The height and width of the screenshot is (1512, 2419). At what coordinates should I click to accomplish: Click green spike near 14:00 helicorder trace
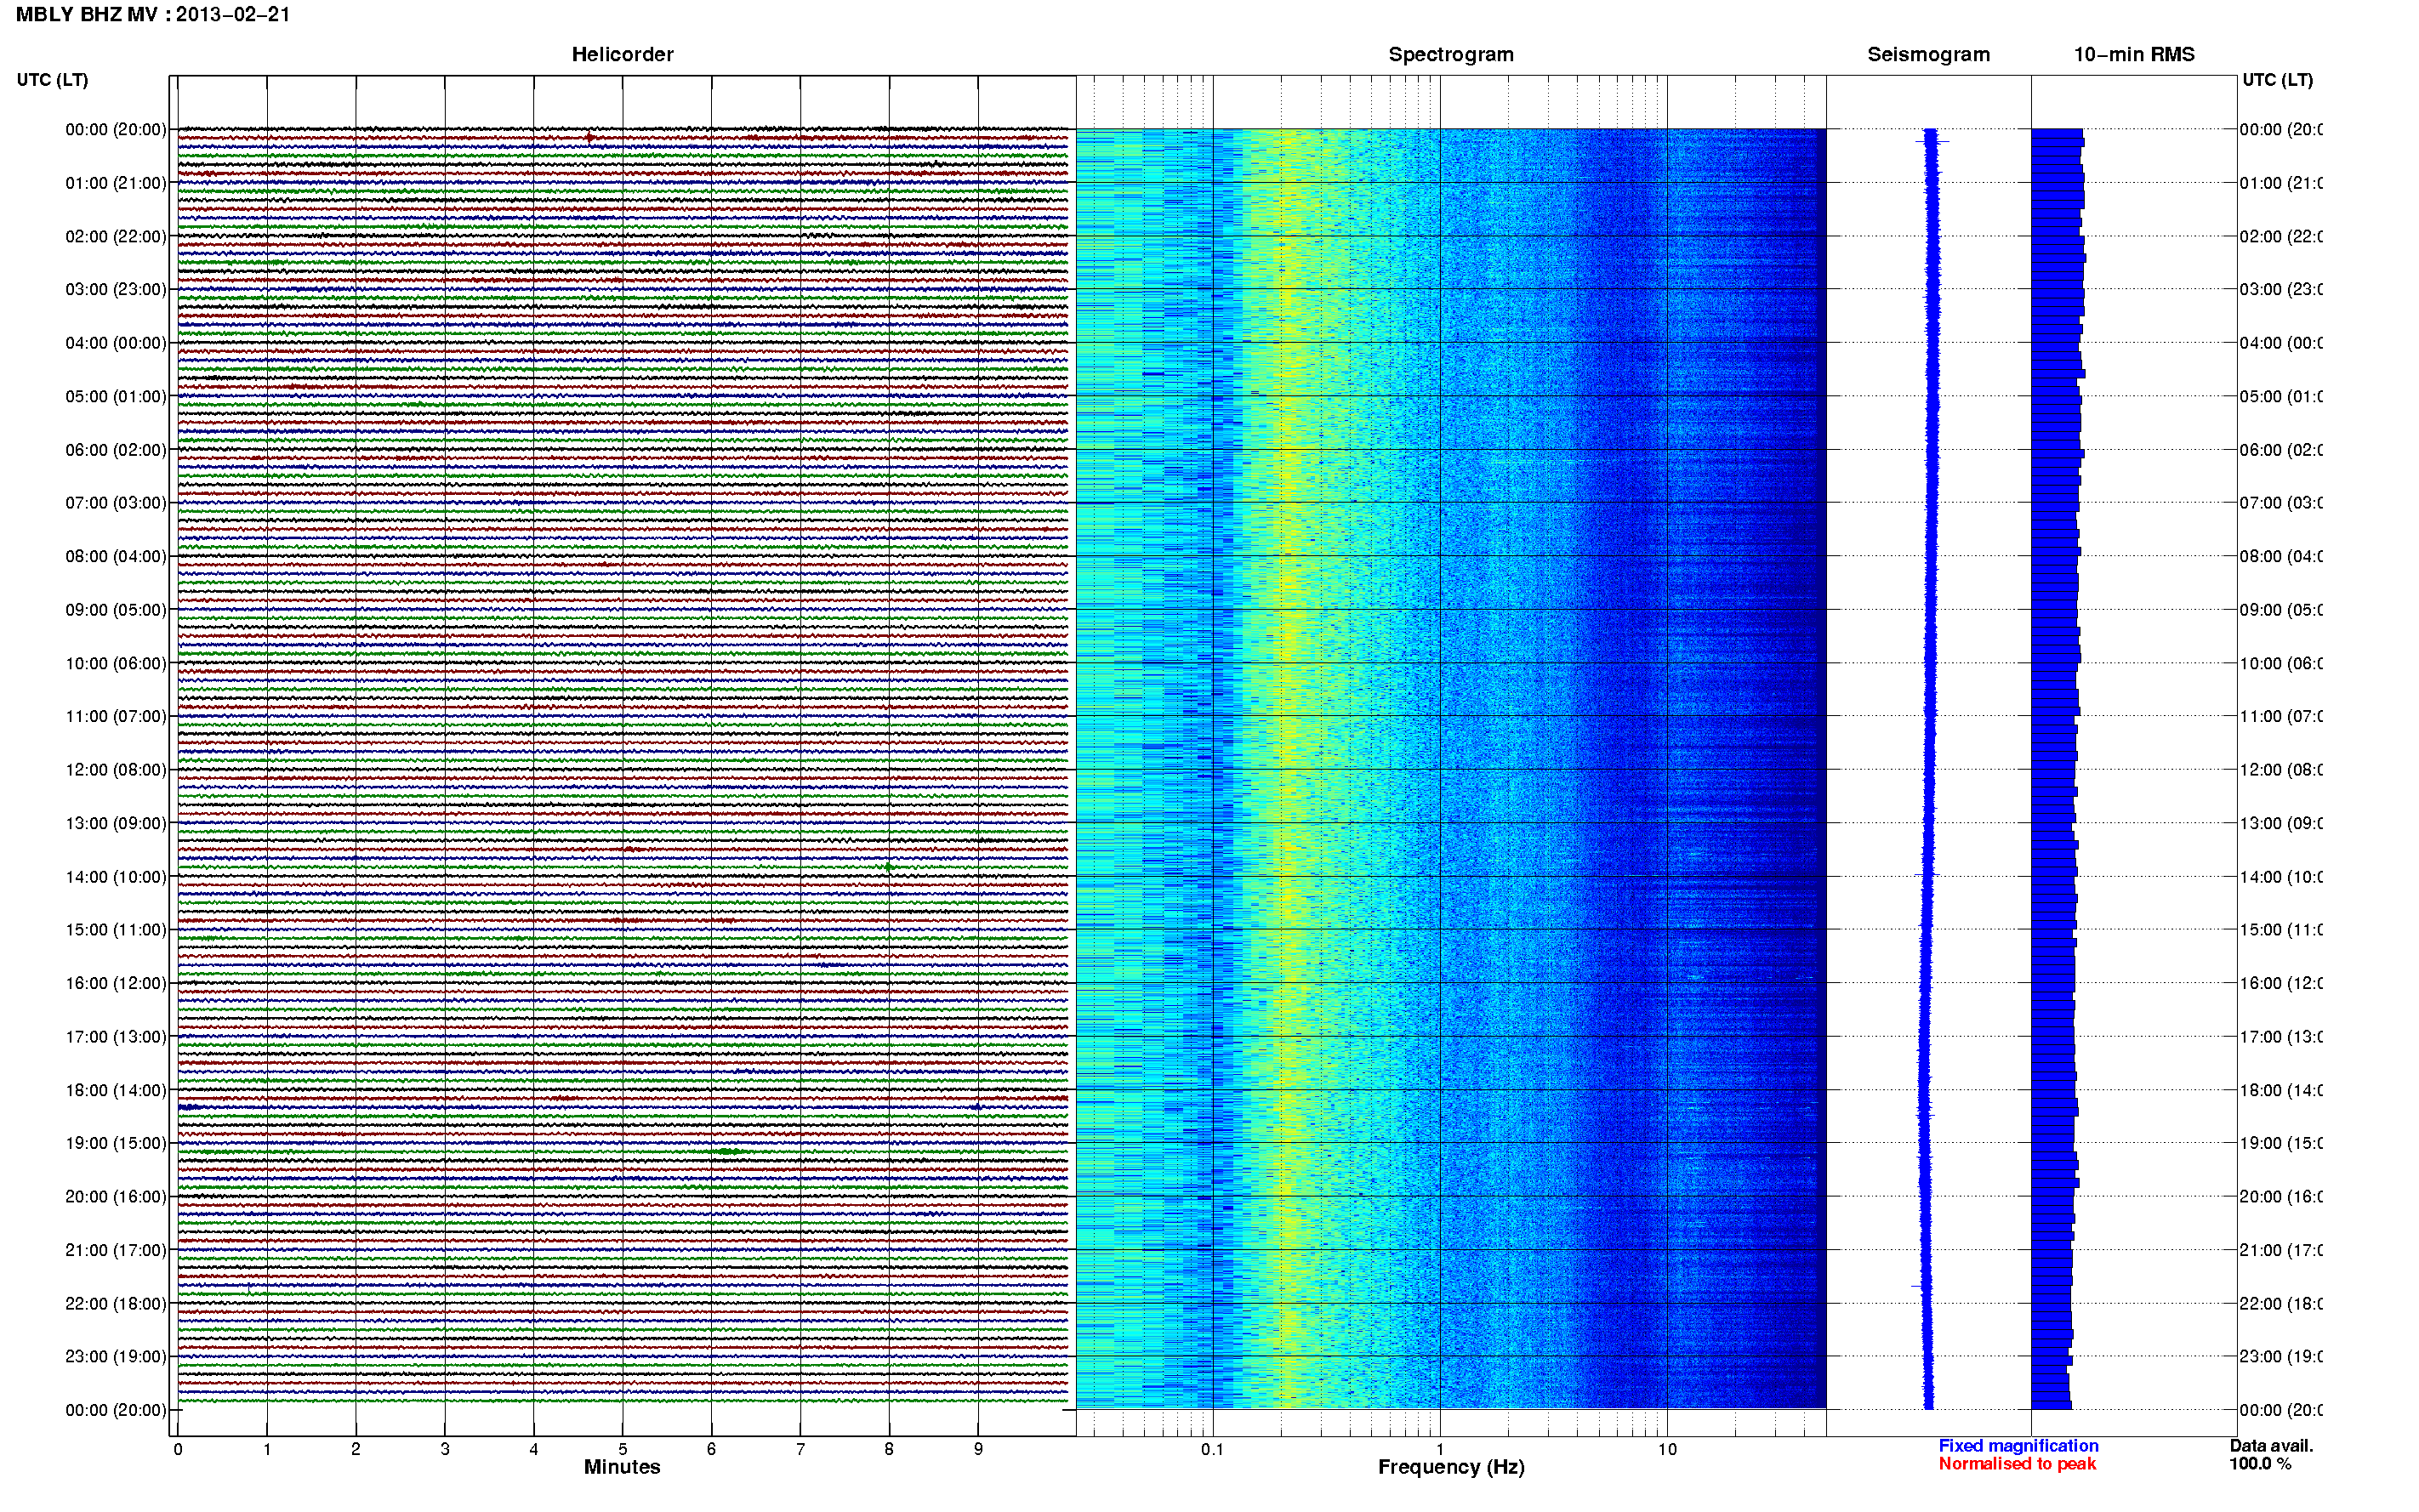(x=888, y=867)
